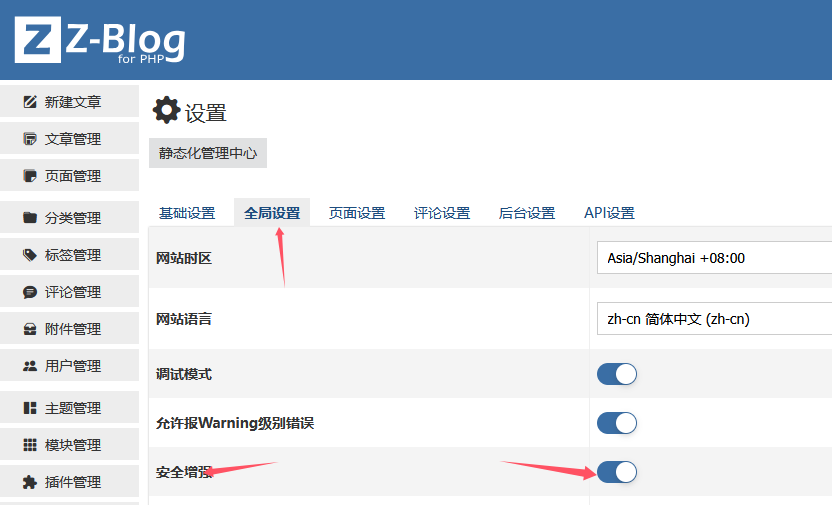Toggle the 调试模式 debug mode switch
The image size is (832, 505).
click(x=616, y=374)
